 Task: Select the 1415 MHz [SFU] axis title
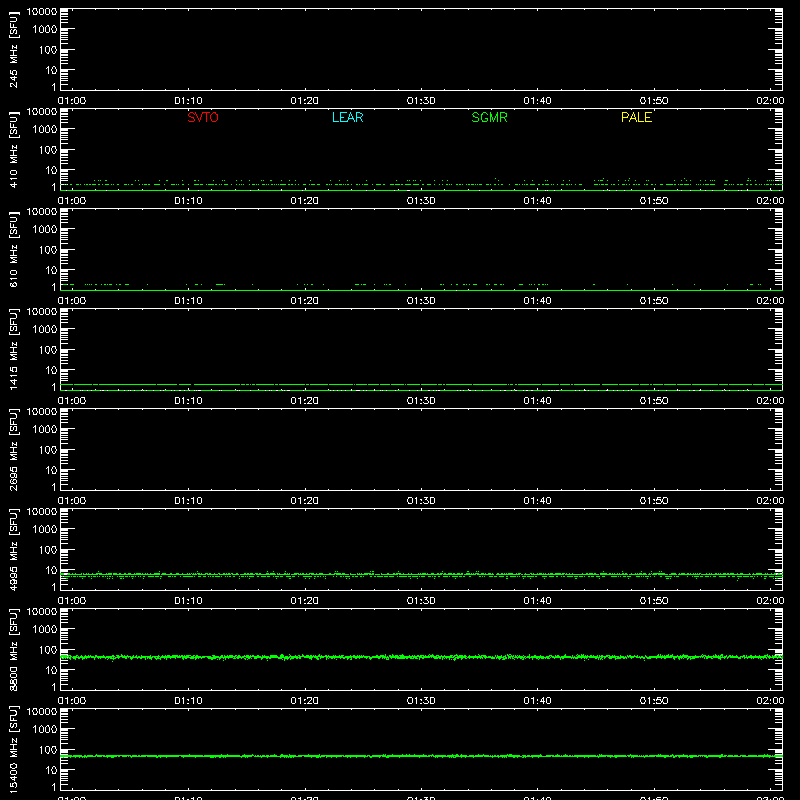[x=13, y=350]
